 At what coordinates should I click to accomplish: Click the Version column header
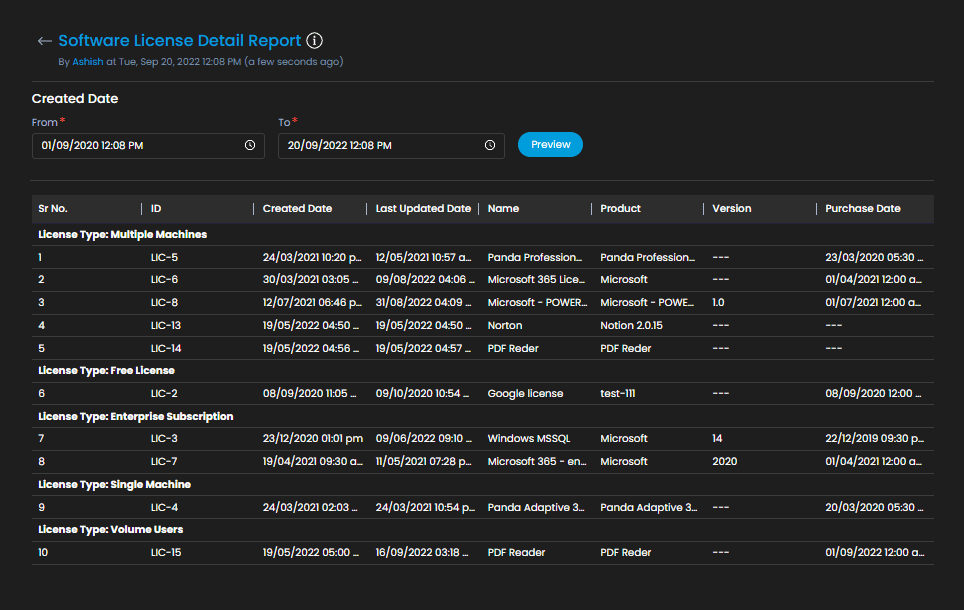(x=732, y=208)
